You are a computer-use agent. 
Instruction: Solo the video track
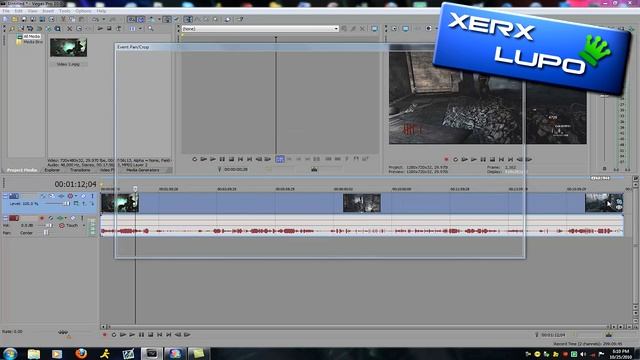tap(92, 196)
